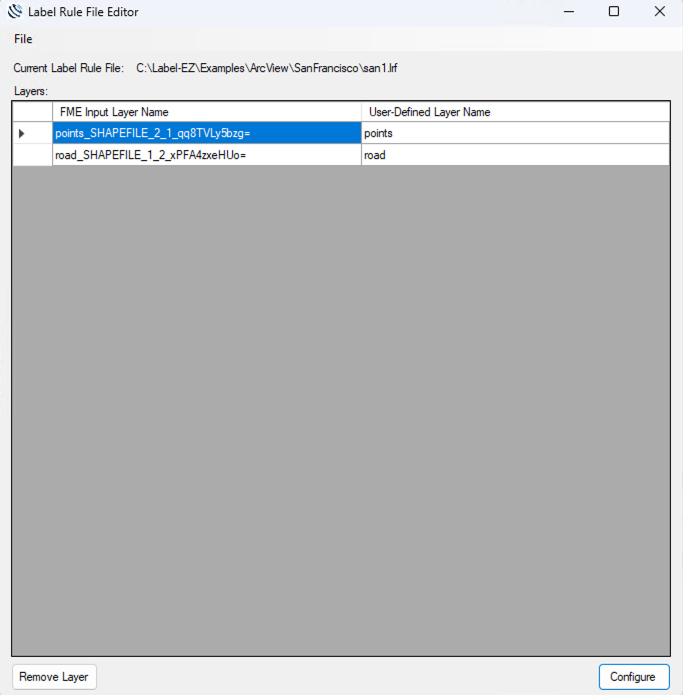Select the road_SHAPEFILE_1_2_xPFA4zxeHUo= cell
Viewport: 683px width, 695px height.
click(207, 155)
